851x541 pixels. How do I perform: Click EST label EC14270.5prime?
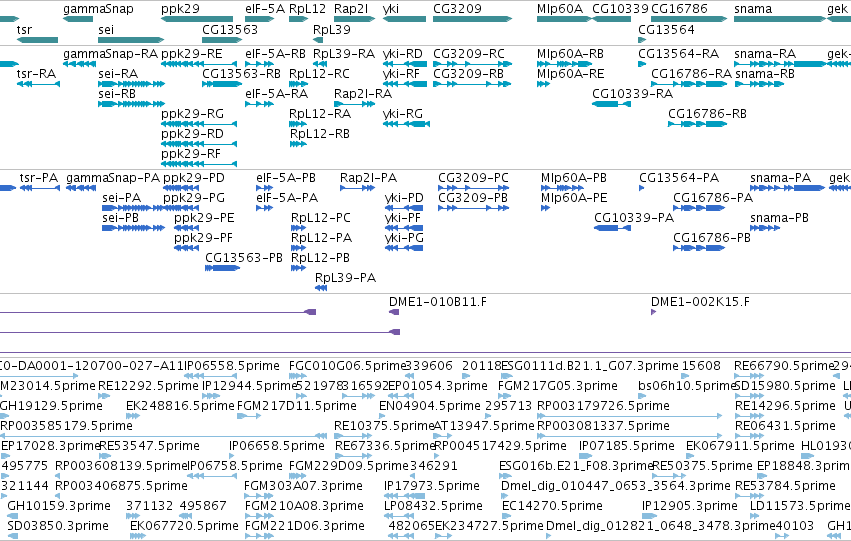(x=552, y=506)
